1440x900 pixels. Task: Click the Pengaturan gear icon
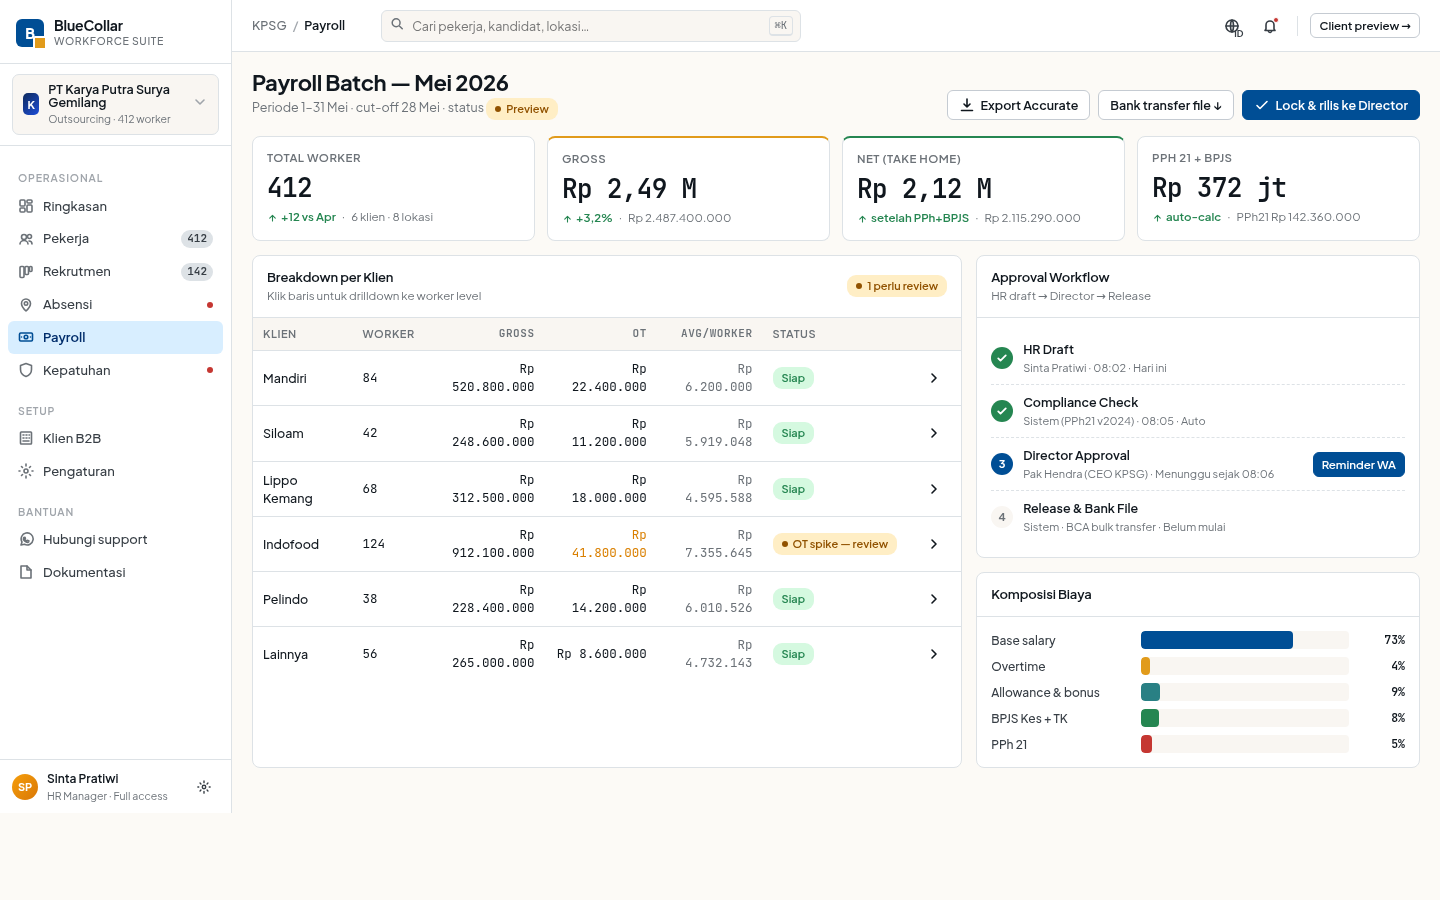click(26, 471)
